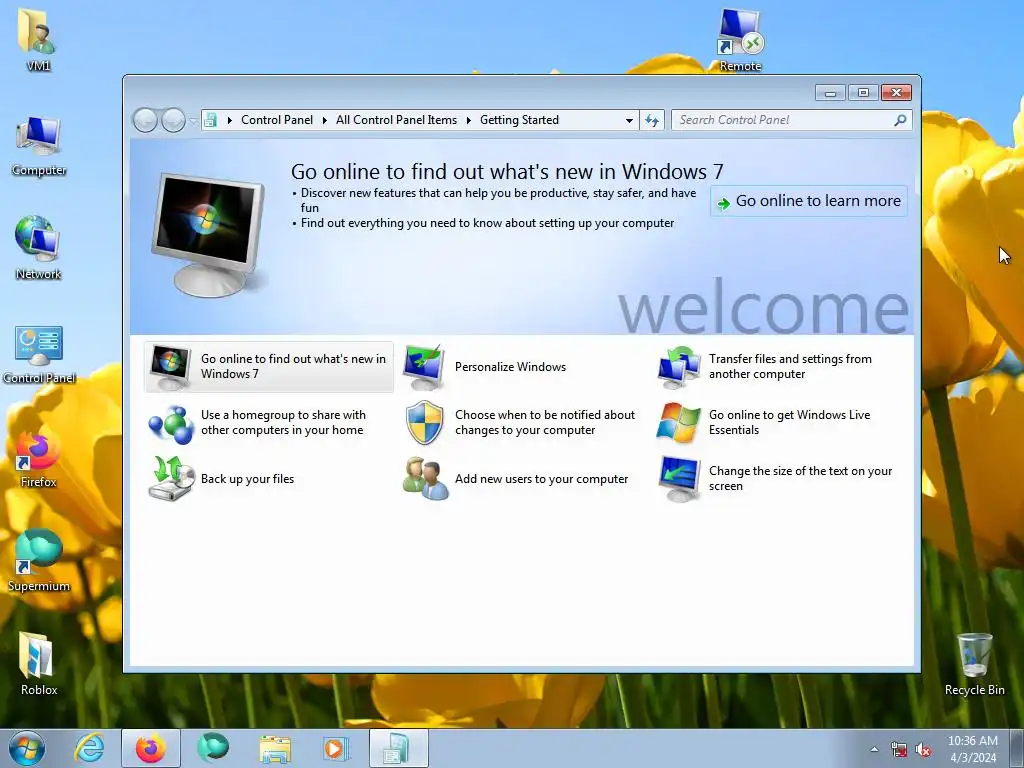Open Add new users to your computer
1024x768 pixels.
541,479
